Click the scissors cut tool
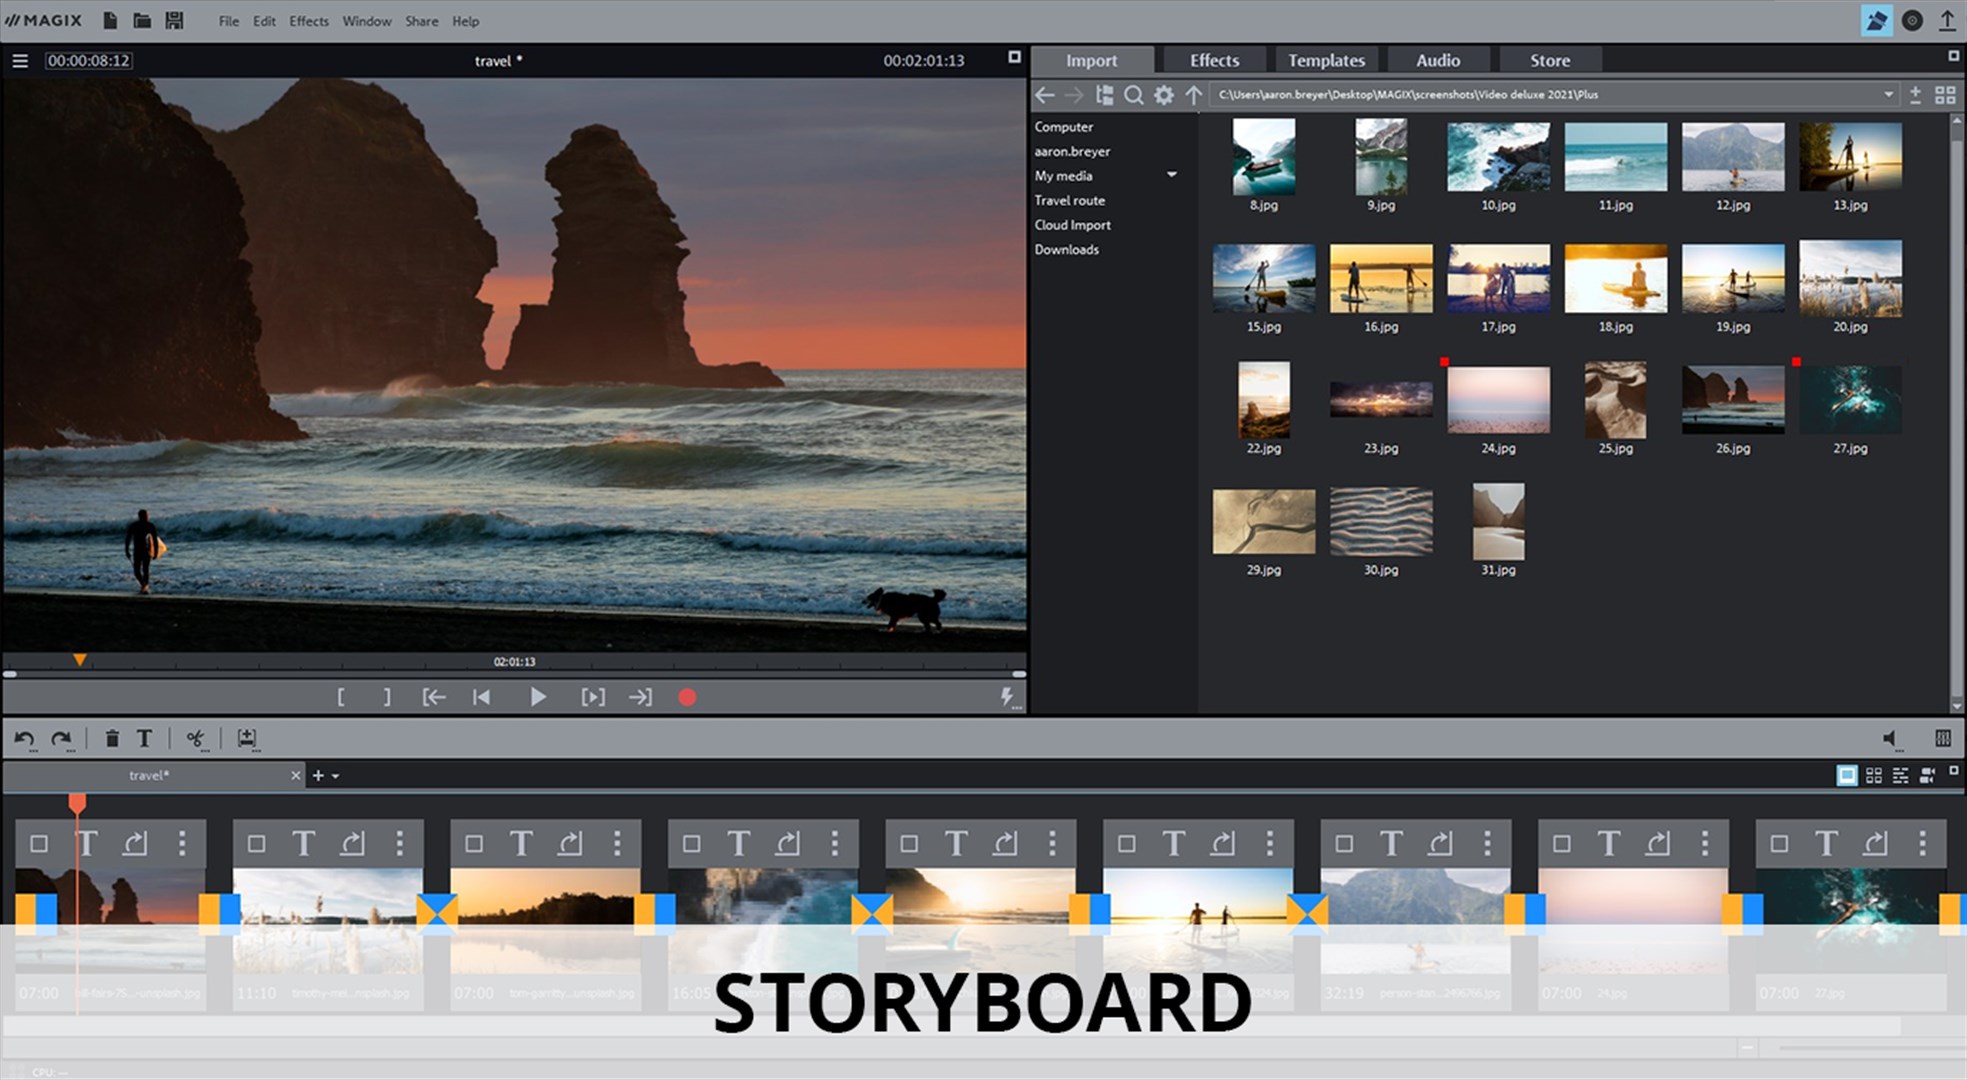The width and height of the screenshot is (1967, 1080). coord(196,739)
